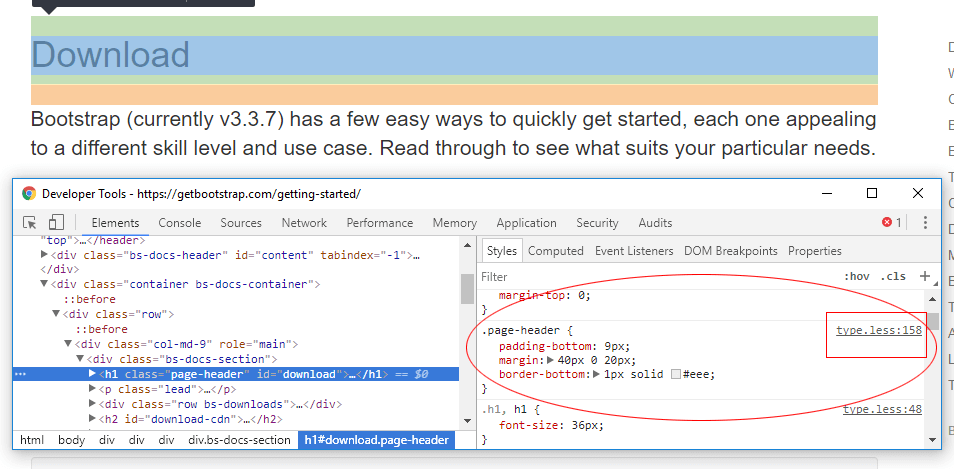The width and height of the screenshot is (954, 469).
Task: Collapse the container bs-docs-container div
Action: [x=44, y=284]
